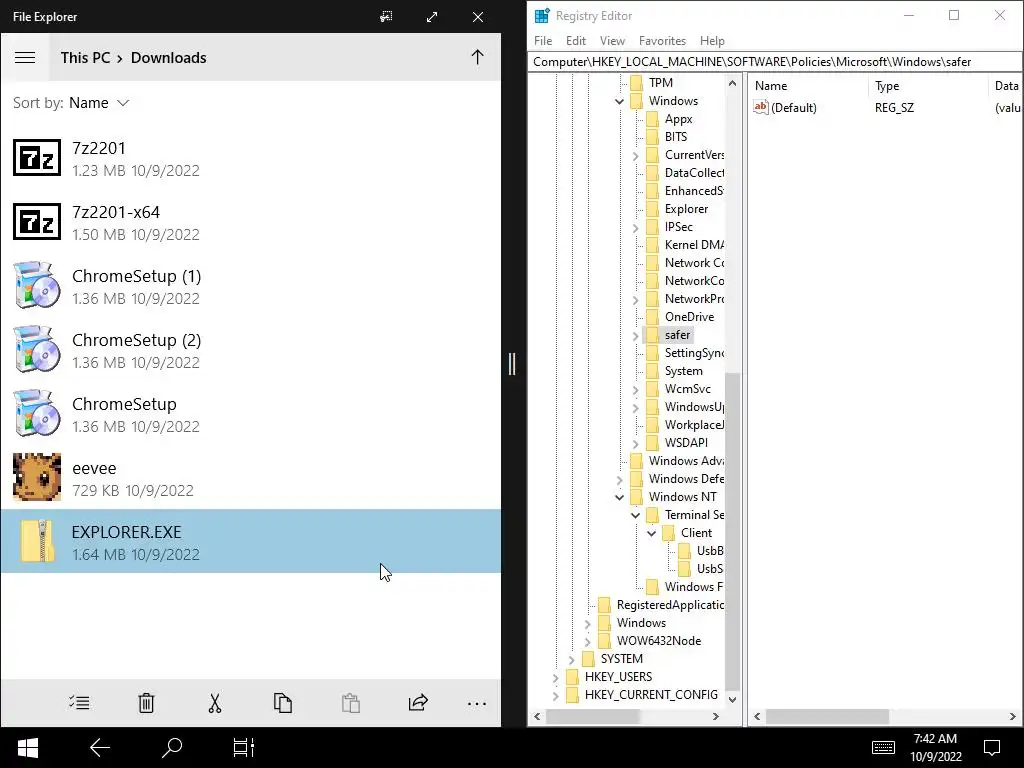The image size is (1024, 768).
Task: Click the tablet mode icon in File Explorer title bar
Action: [386, 16]
